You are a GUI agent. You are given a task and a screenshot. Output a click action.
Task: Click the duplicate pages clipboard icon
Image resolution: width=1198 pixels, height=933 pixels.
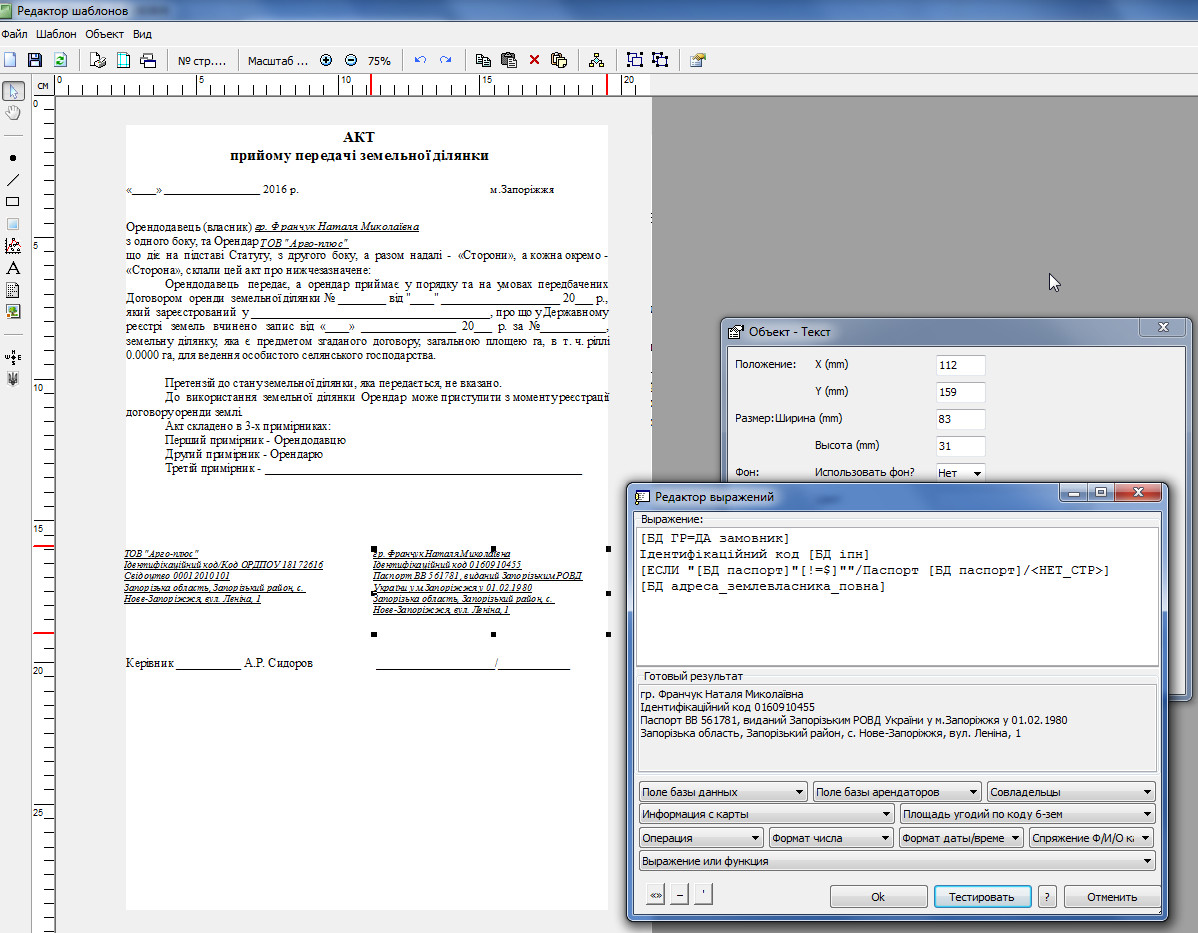pyautogui.click(x=559, y=60)
